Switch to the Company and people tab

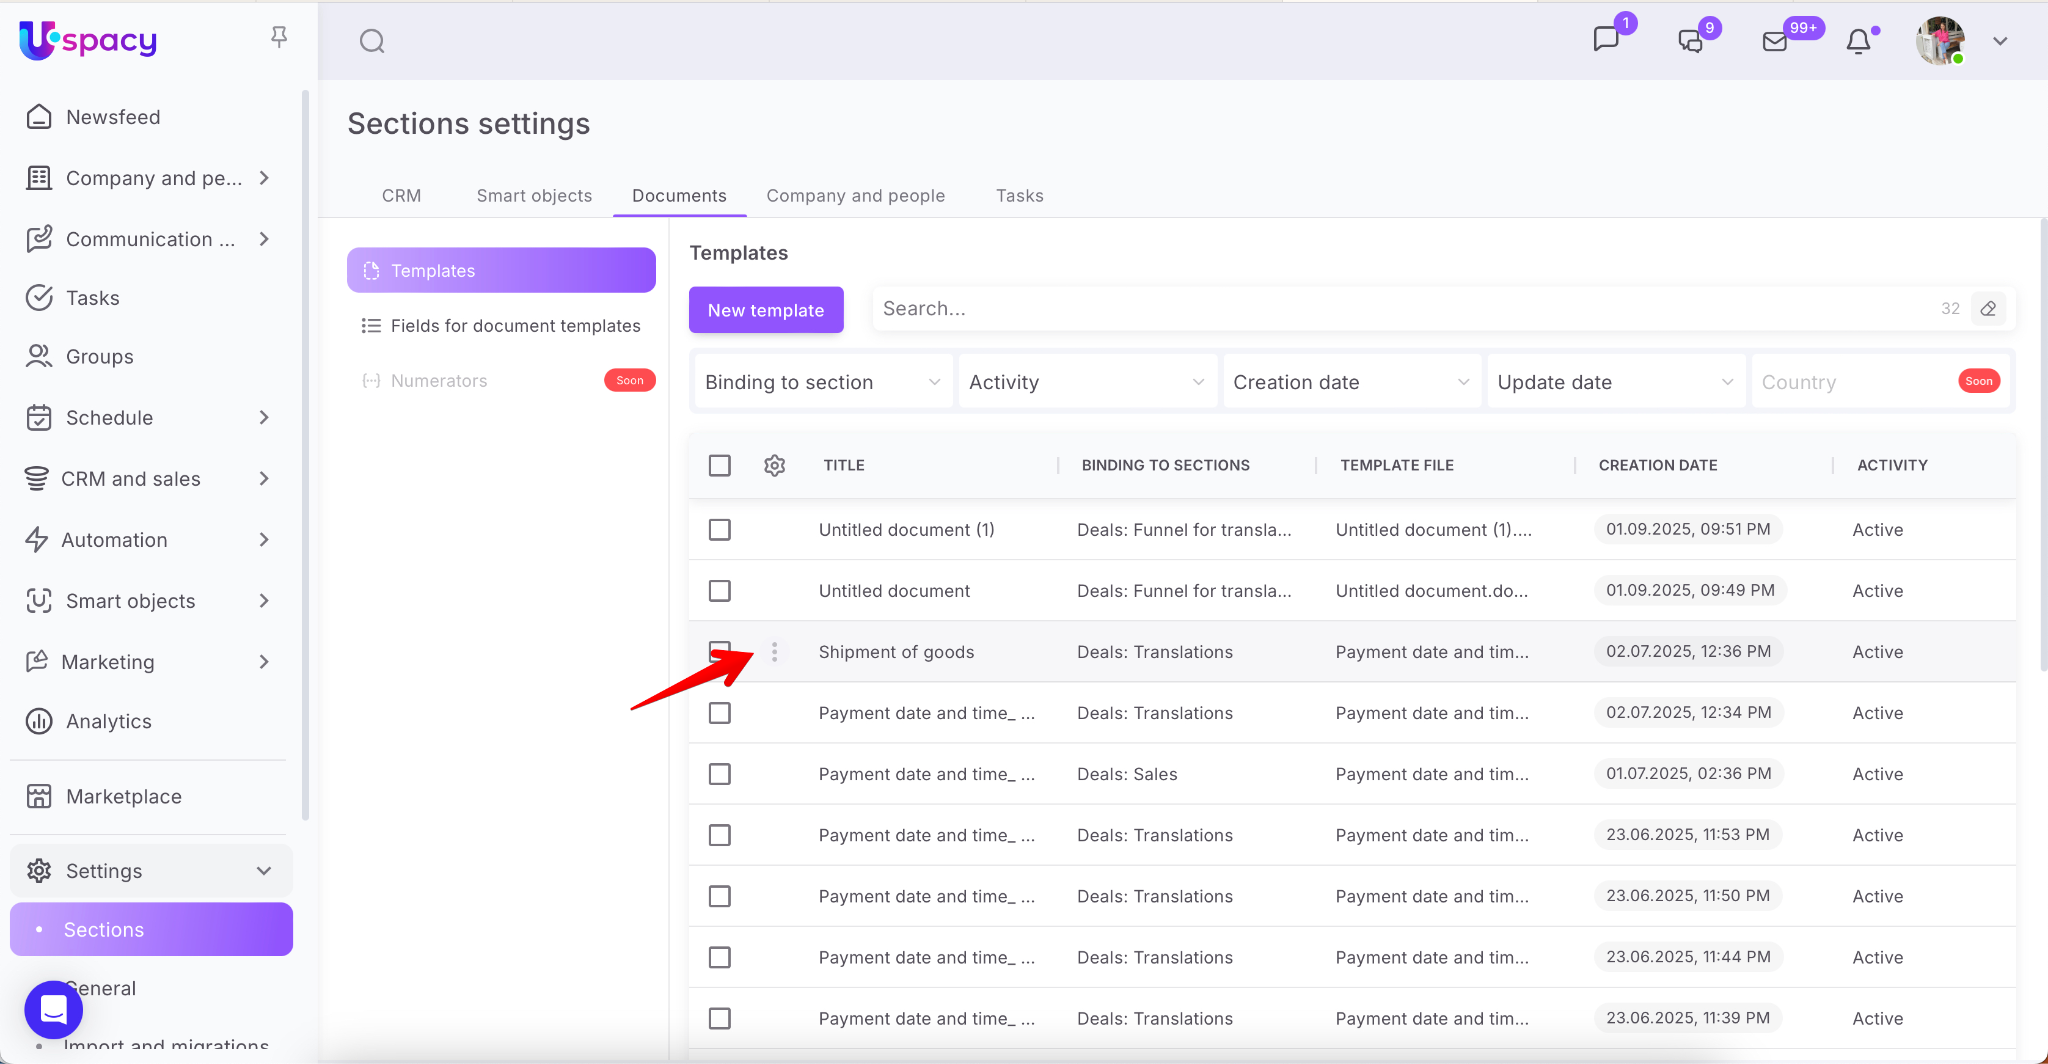point(855,196)
